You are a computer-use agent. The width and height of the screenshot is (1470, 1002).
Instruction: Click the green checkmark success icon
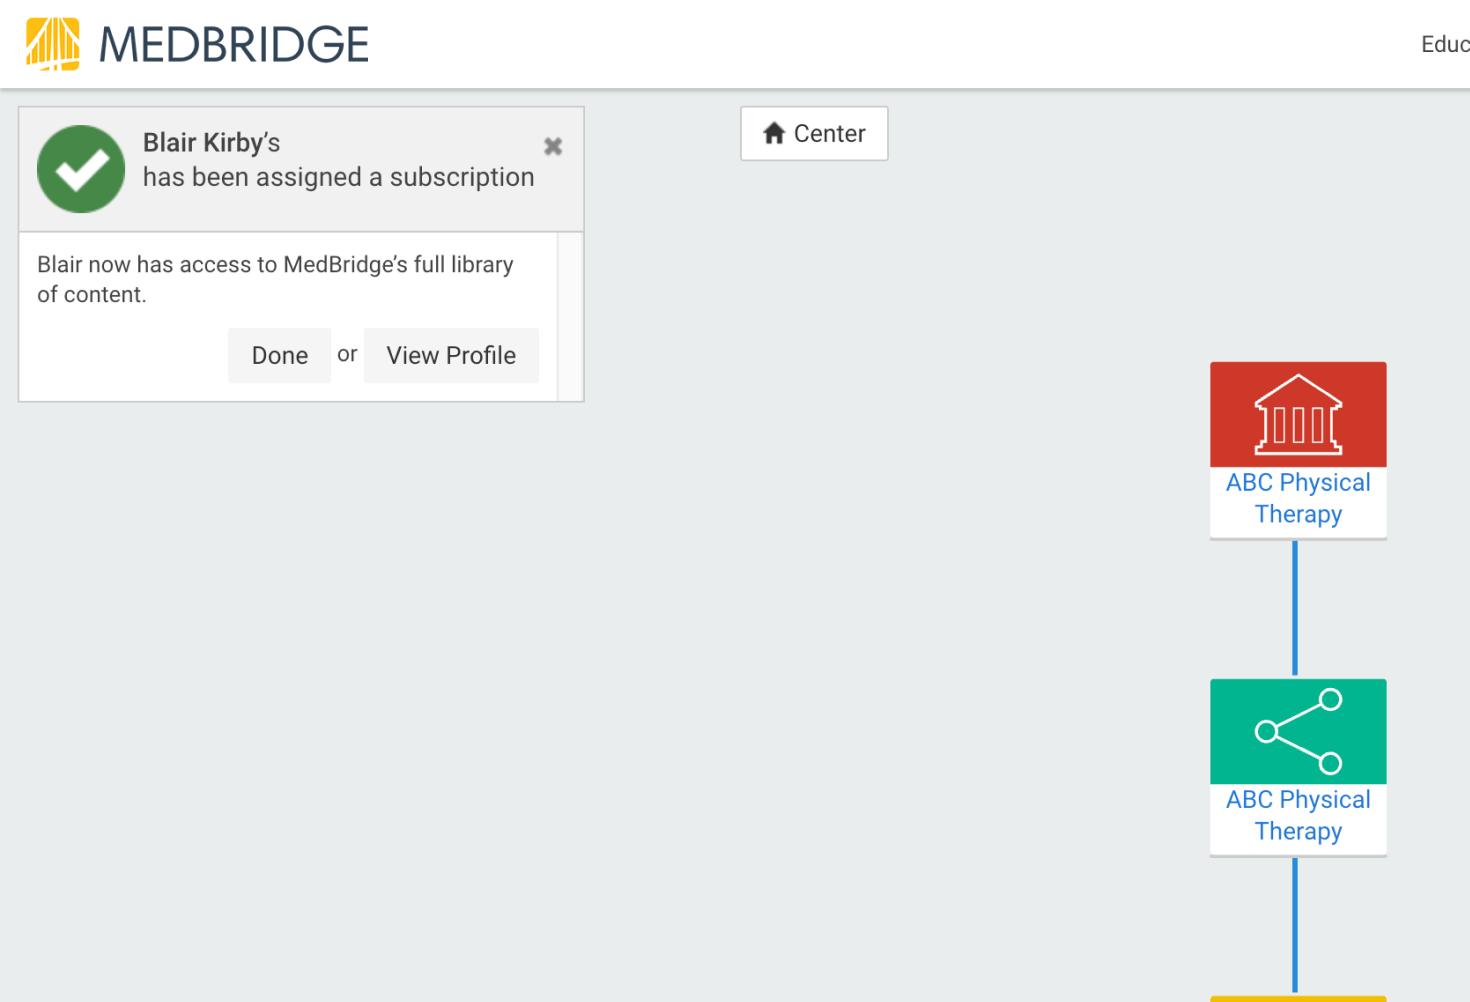coord(81,169)
